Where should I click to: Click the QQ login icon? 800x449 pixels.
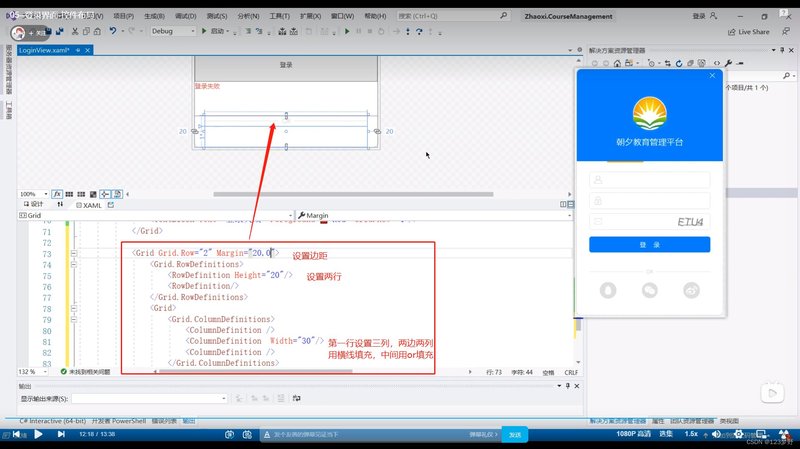tap(608, 290)
